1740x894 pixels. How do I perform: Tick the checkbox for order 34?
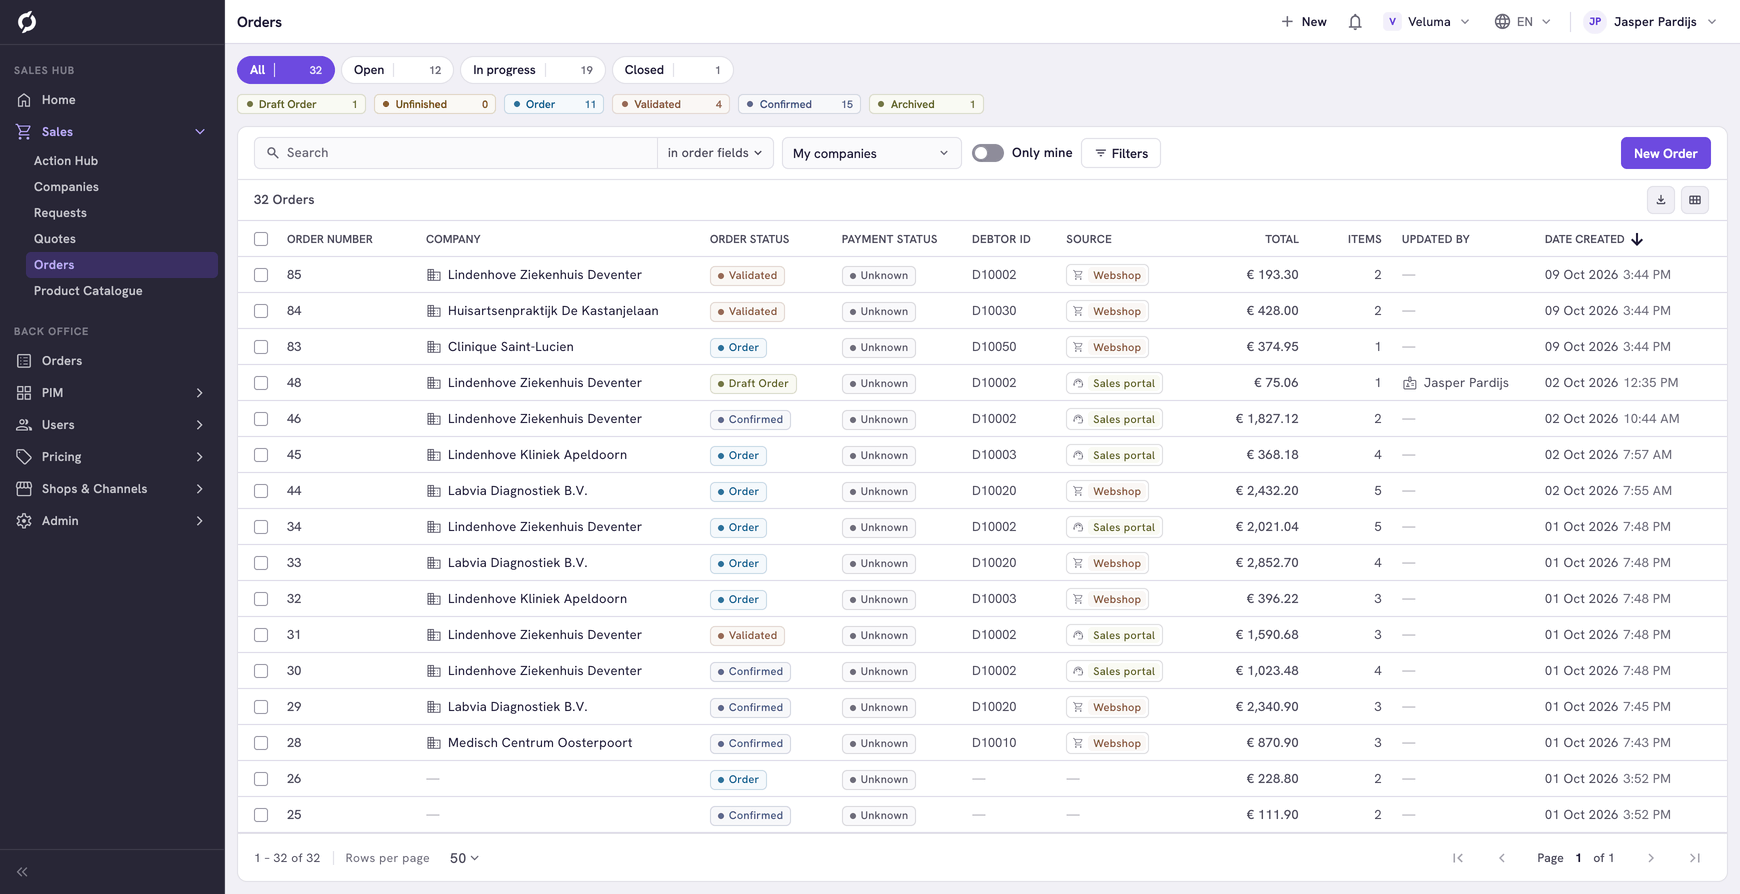point(261,527)
